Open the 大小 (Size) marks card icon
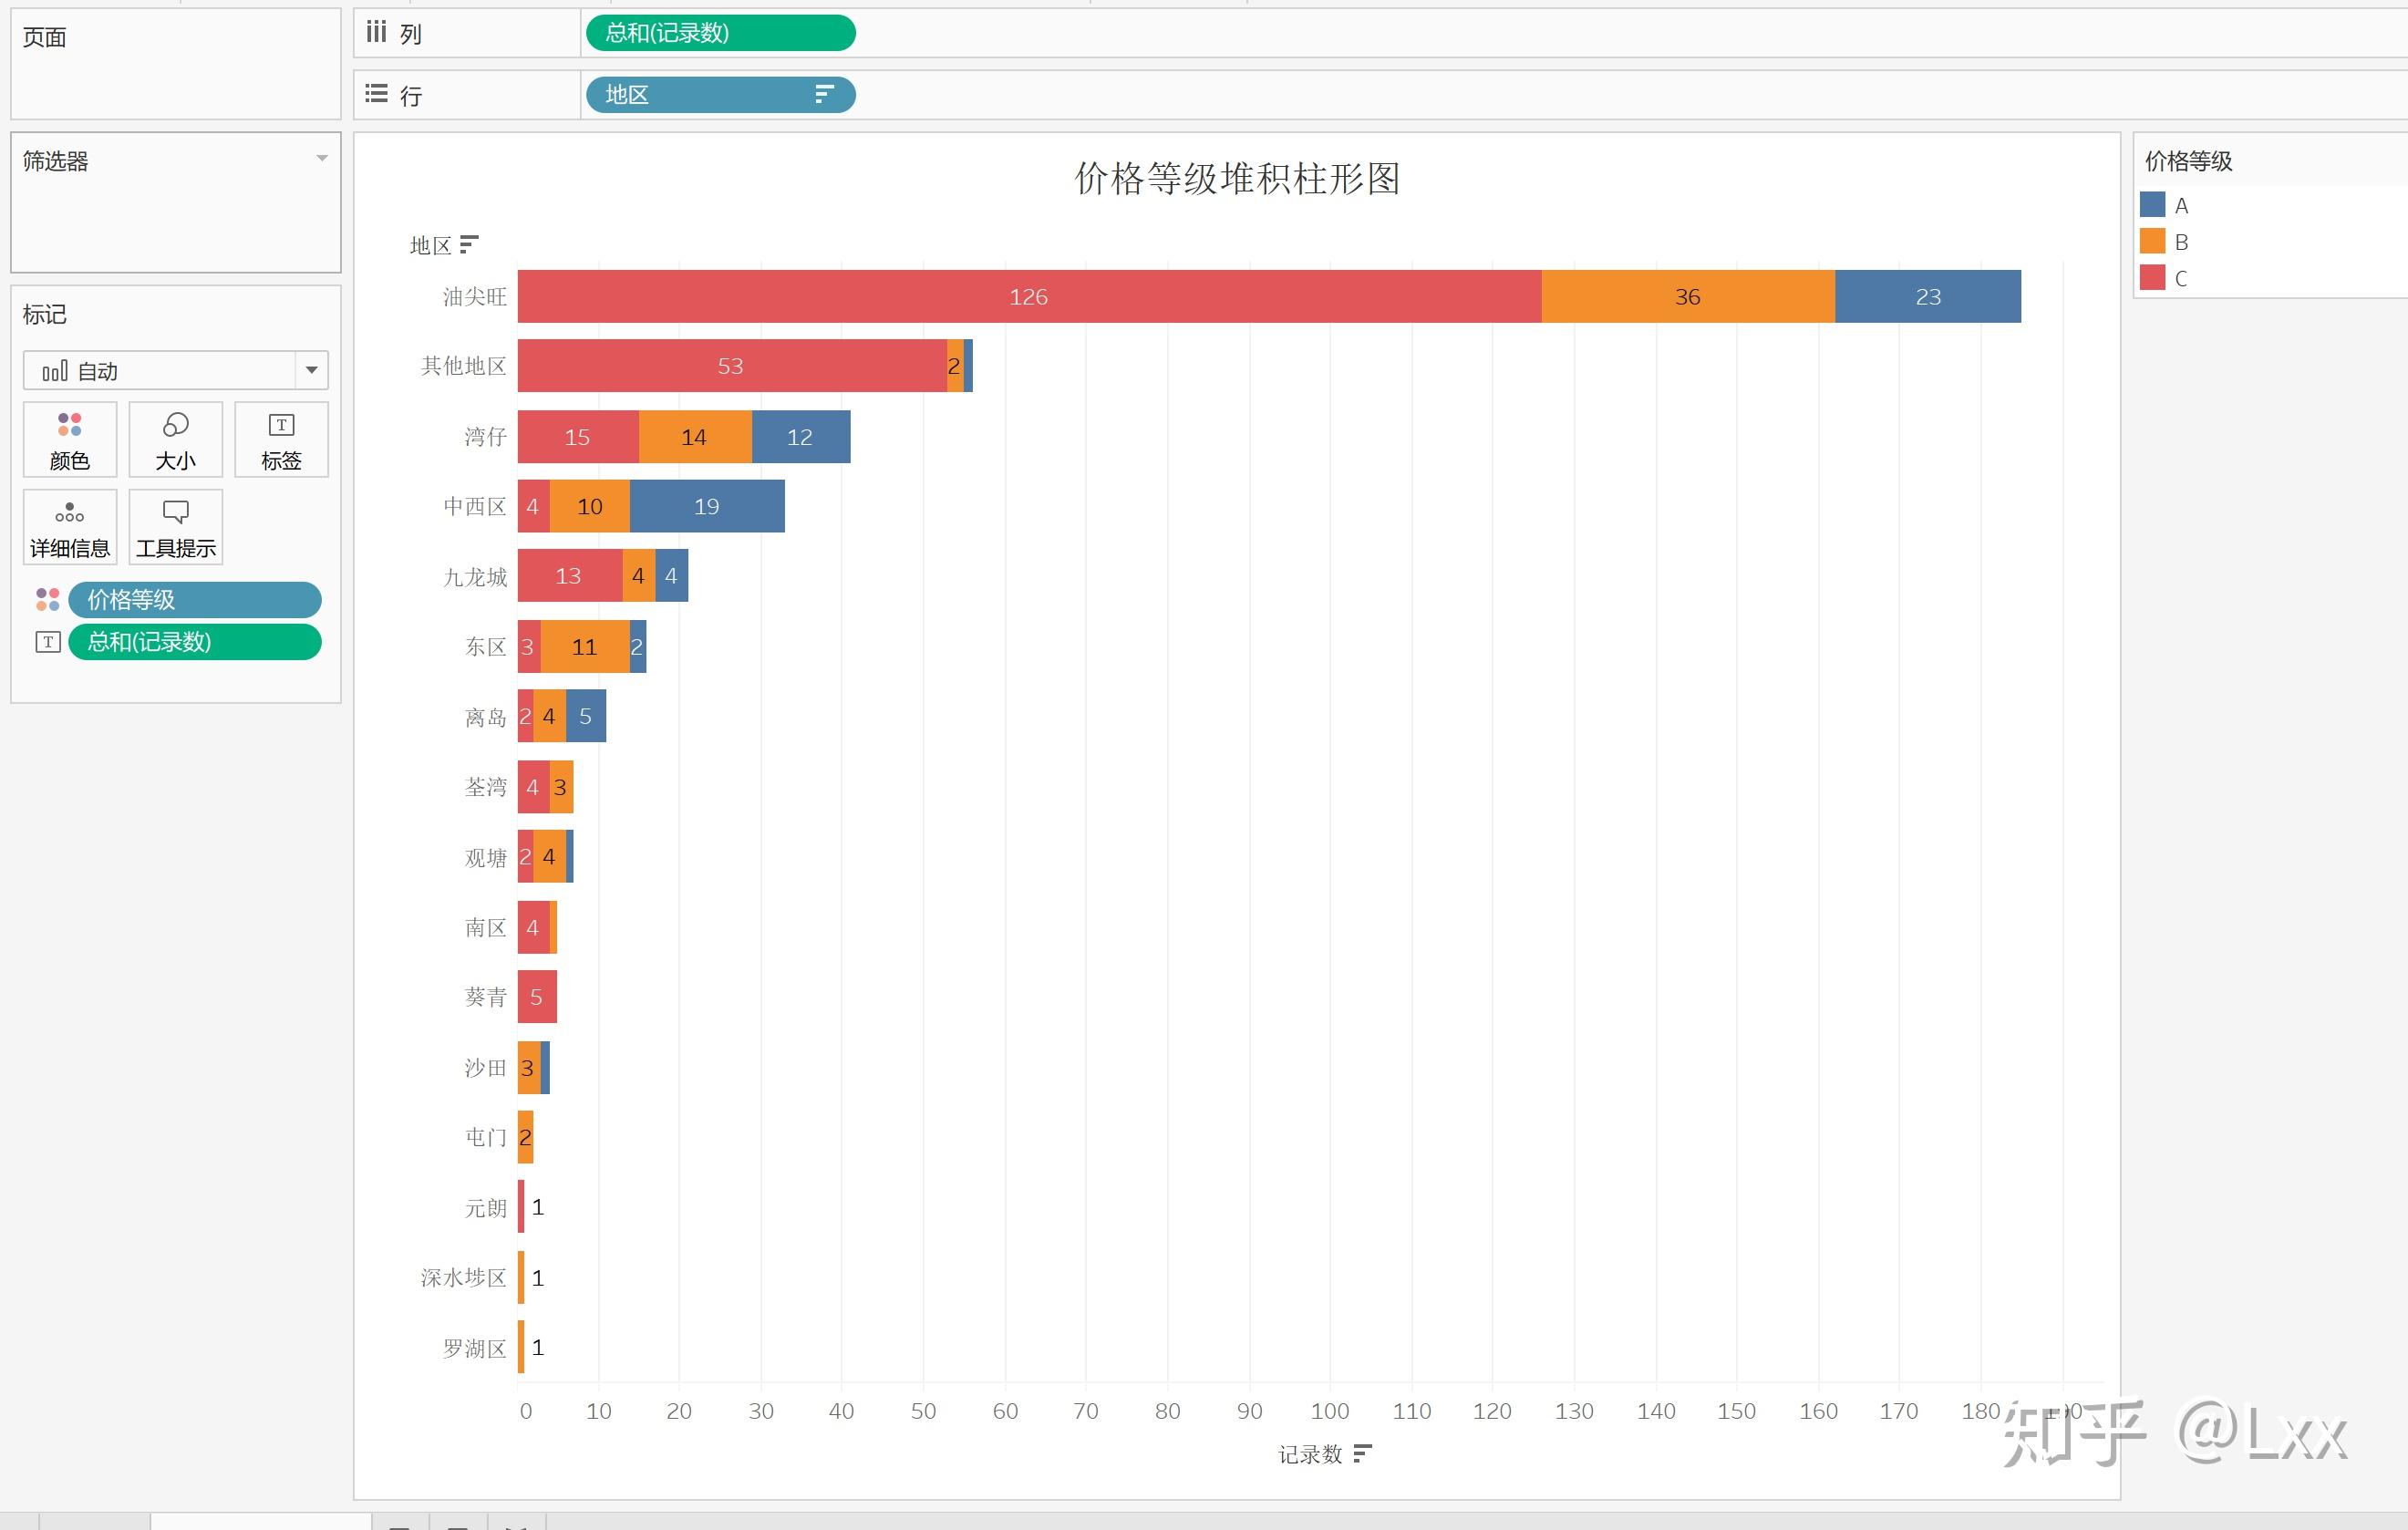This screenshot has height=1530, width=2408. coord(175,438)
